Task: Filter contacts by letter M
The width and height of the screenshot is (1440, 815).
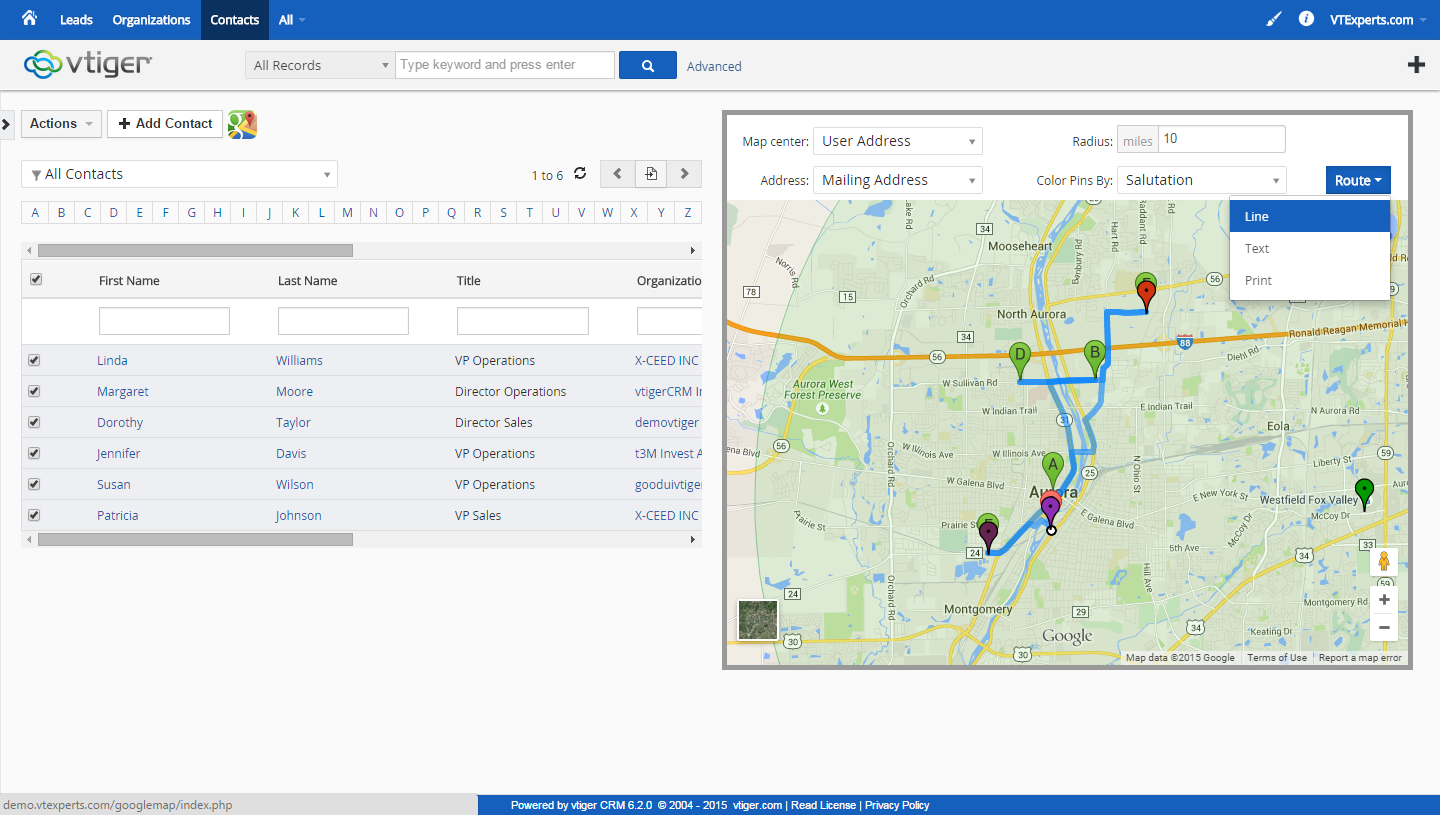Action: 347,212
